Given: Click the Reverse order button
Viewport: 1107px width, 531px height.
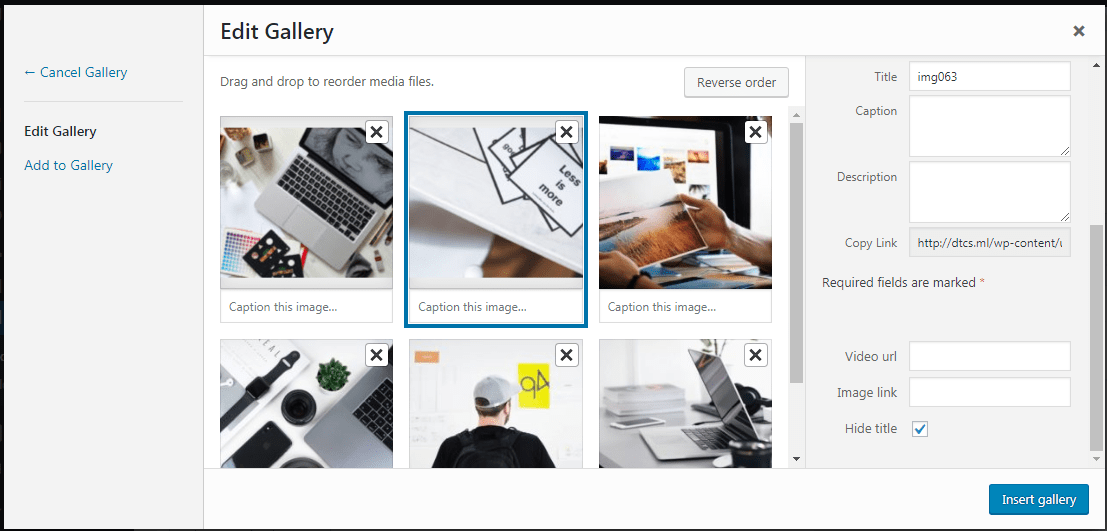Looking at the screenshot, I should click(x=736, y=83).
